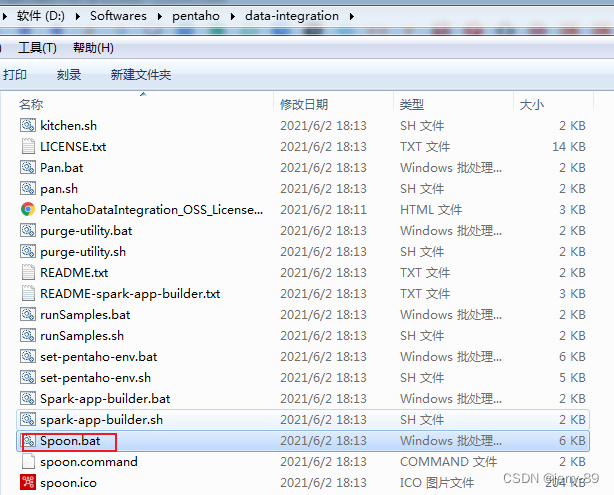614x495 pixels.
Task: Select the file name purge-utility.bat
Action: click(x=86, y=231)
